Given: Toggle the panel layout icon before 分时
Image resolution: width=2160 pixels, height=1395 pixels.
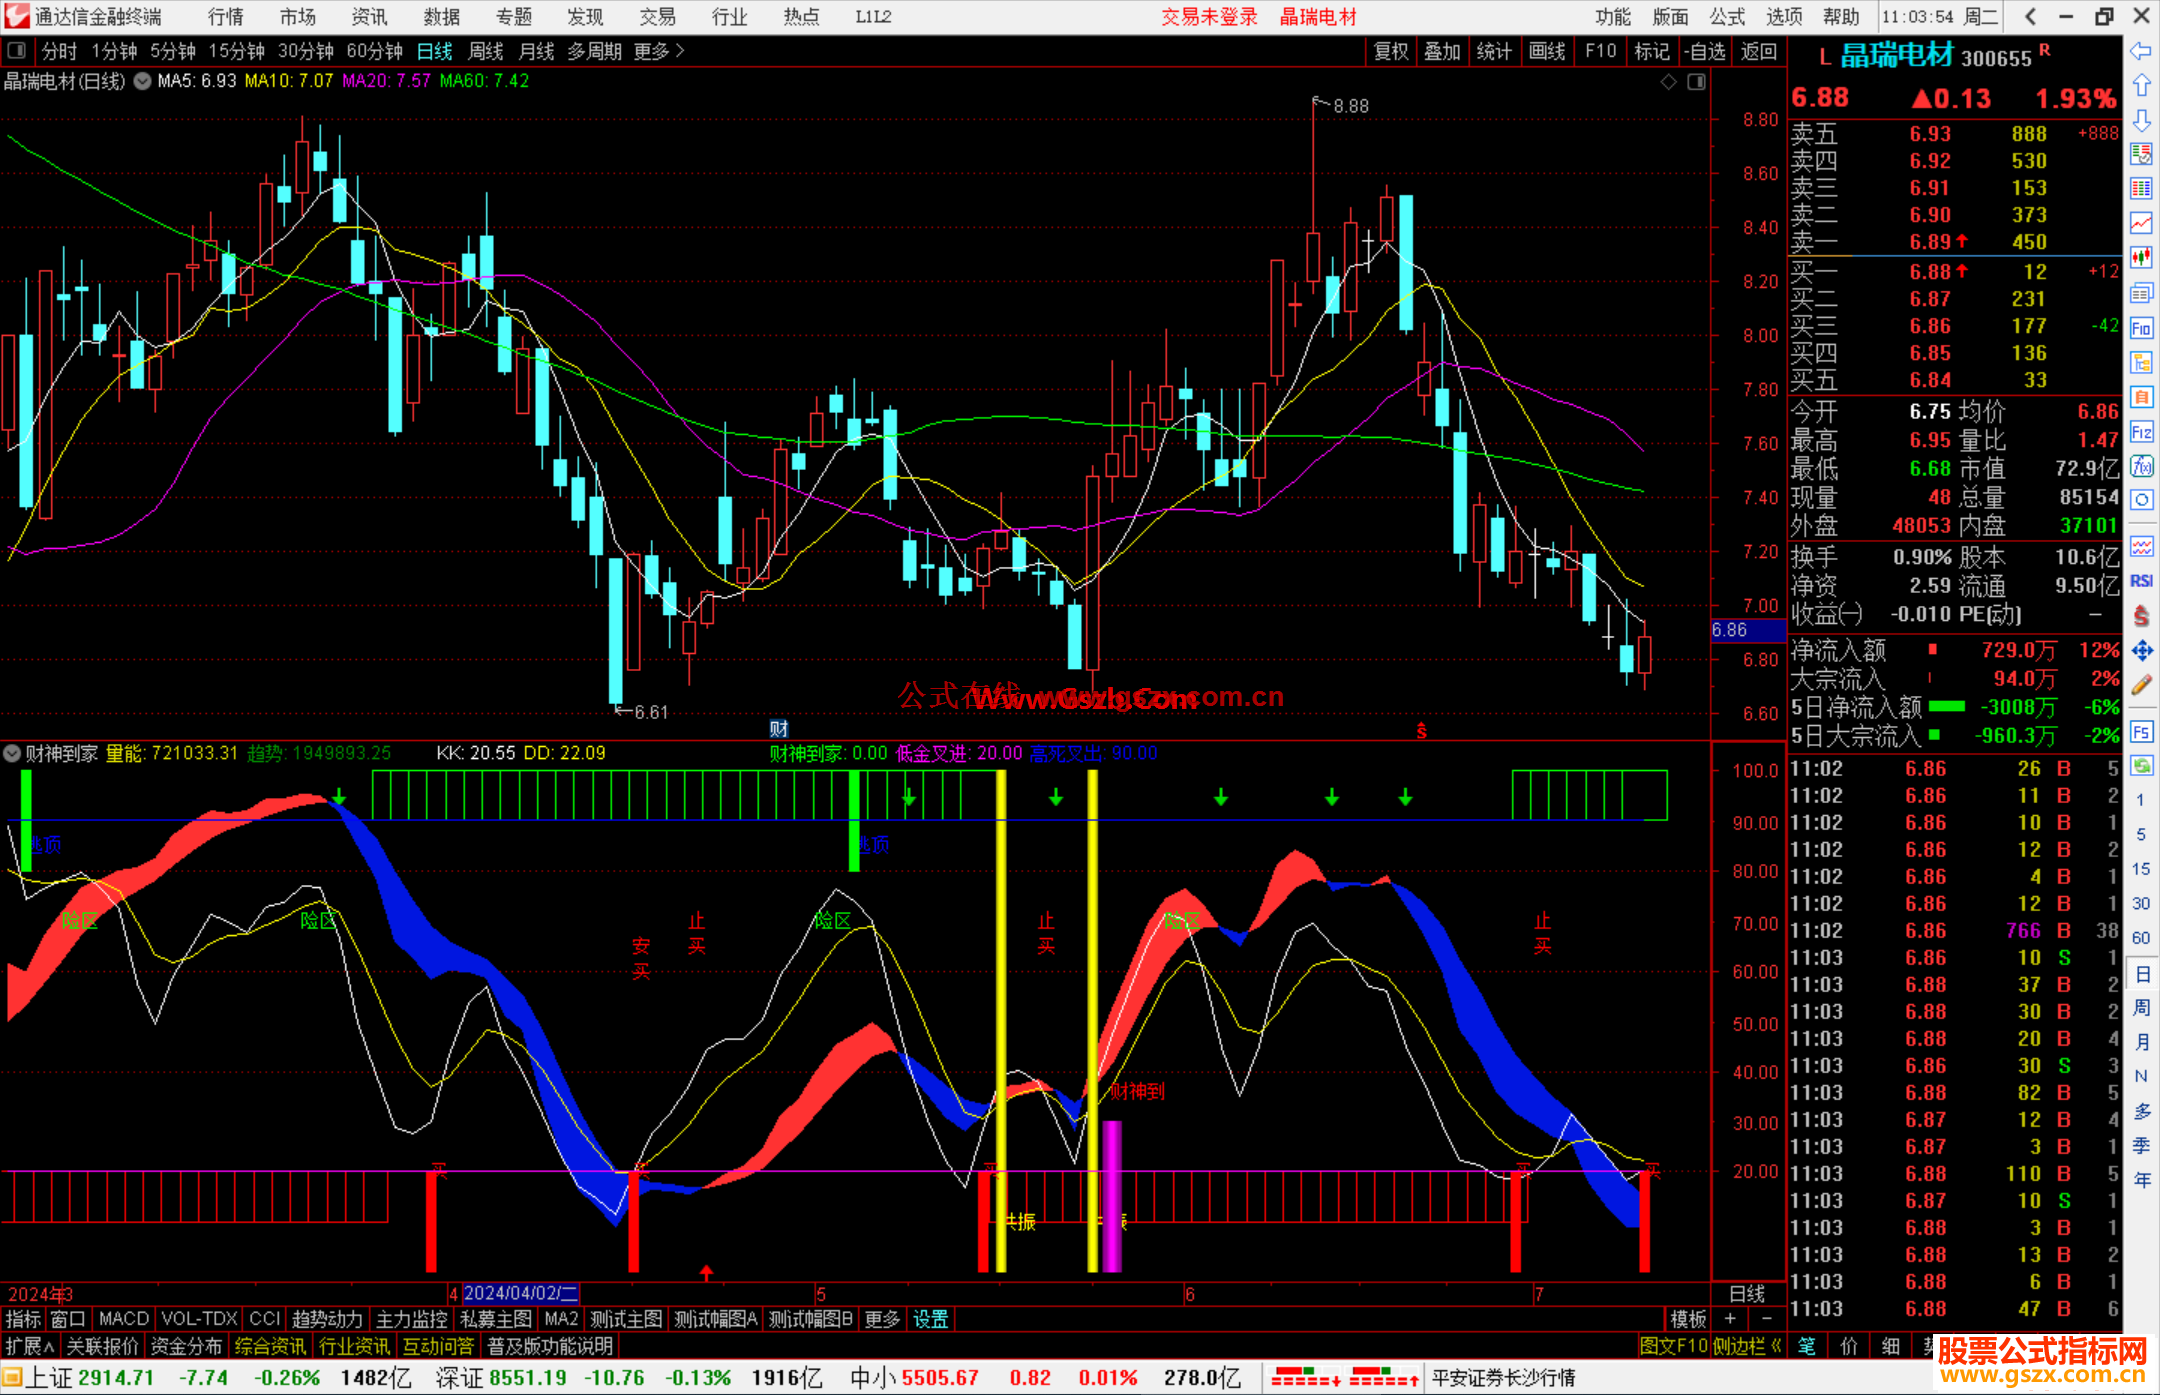Looking at the screenshot, I should 17,51.
